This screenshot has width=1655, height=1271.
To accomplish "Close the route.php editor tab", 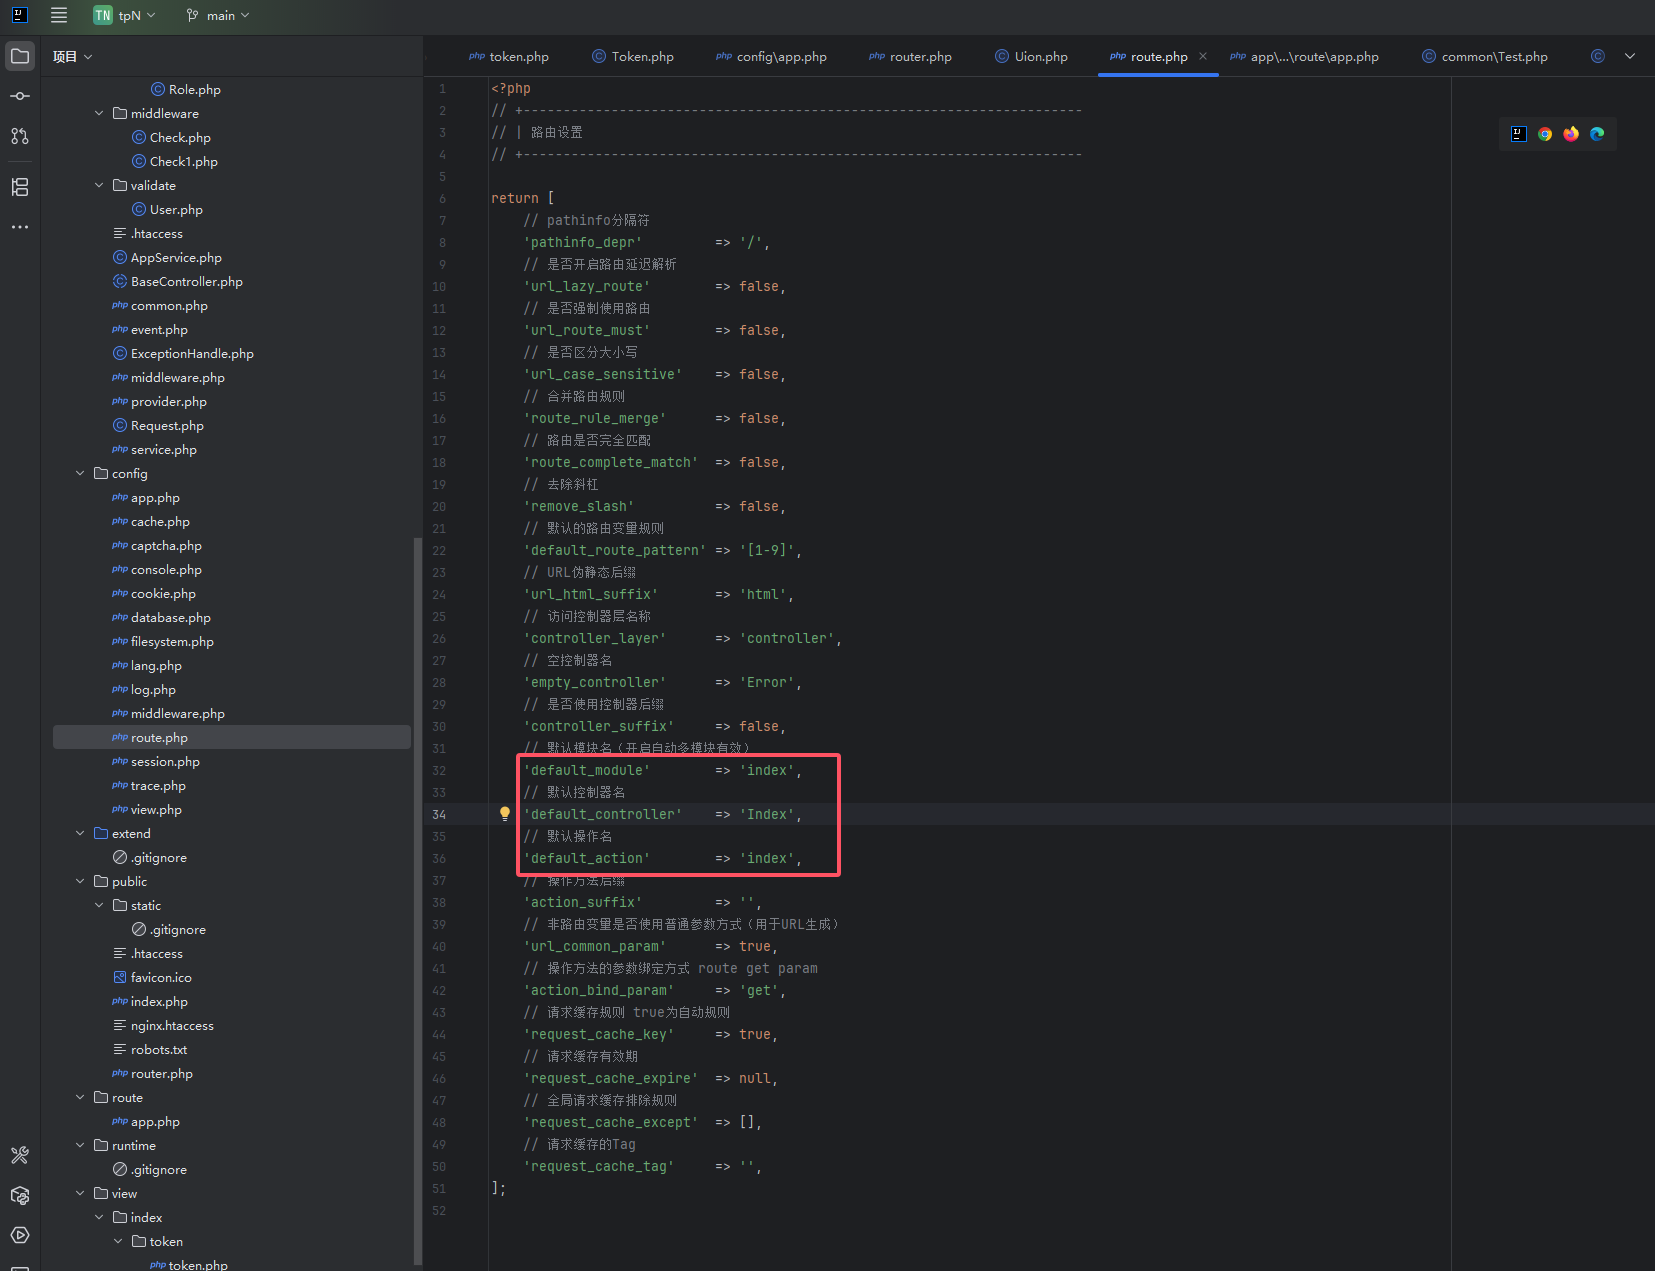I will point(1203,56).
